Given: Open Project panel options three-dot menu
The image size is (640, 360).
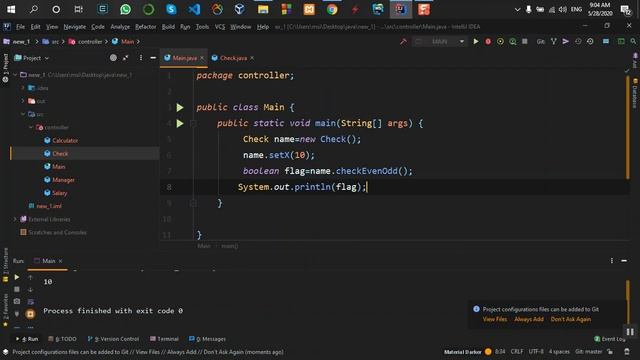Looking at the screenshot, I should [141, 58].
